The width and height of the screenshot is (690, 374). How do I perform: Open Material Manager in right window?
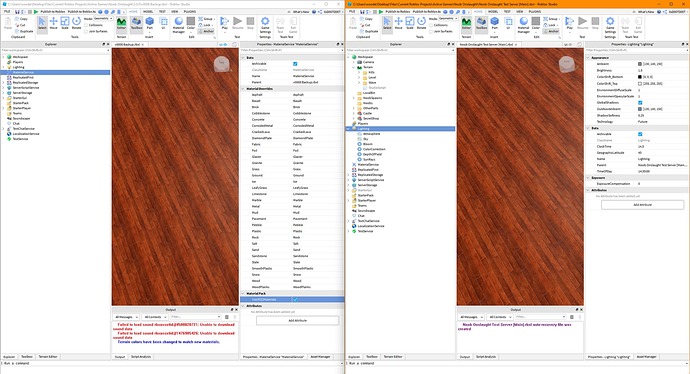tap(524, 25)
